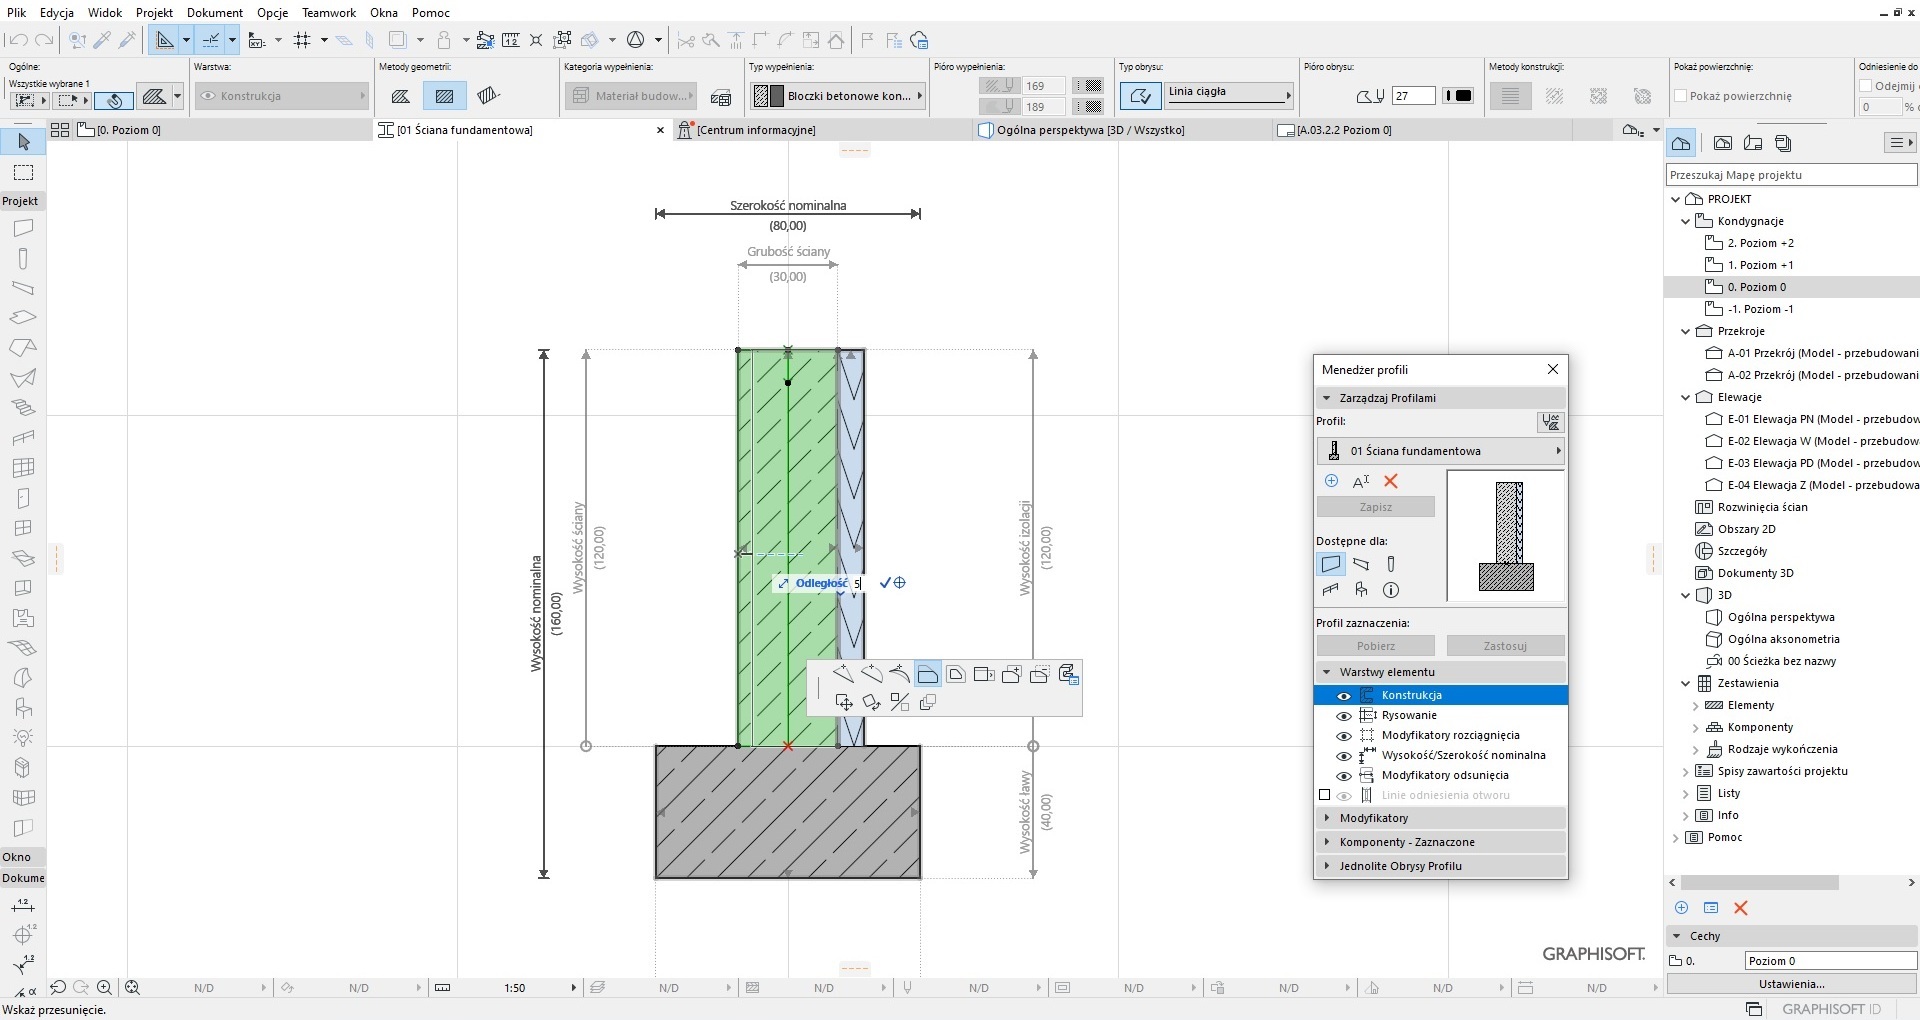Click the eyedropper pick-up parameters icon
This screenshot has width=1920, height=1020.
(x=102, y=40)
